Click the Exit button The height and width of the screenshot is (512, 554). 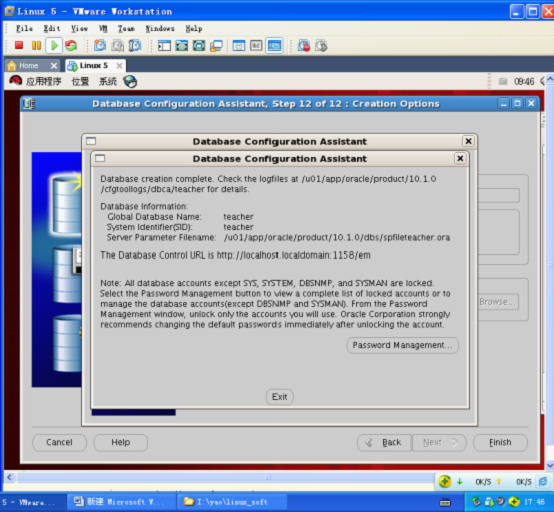coord(279,396)
